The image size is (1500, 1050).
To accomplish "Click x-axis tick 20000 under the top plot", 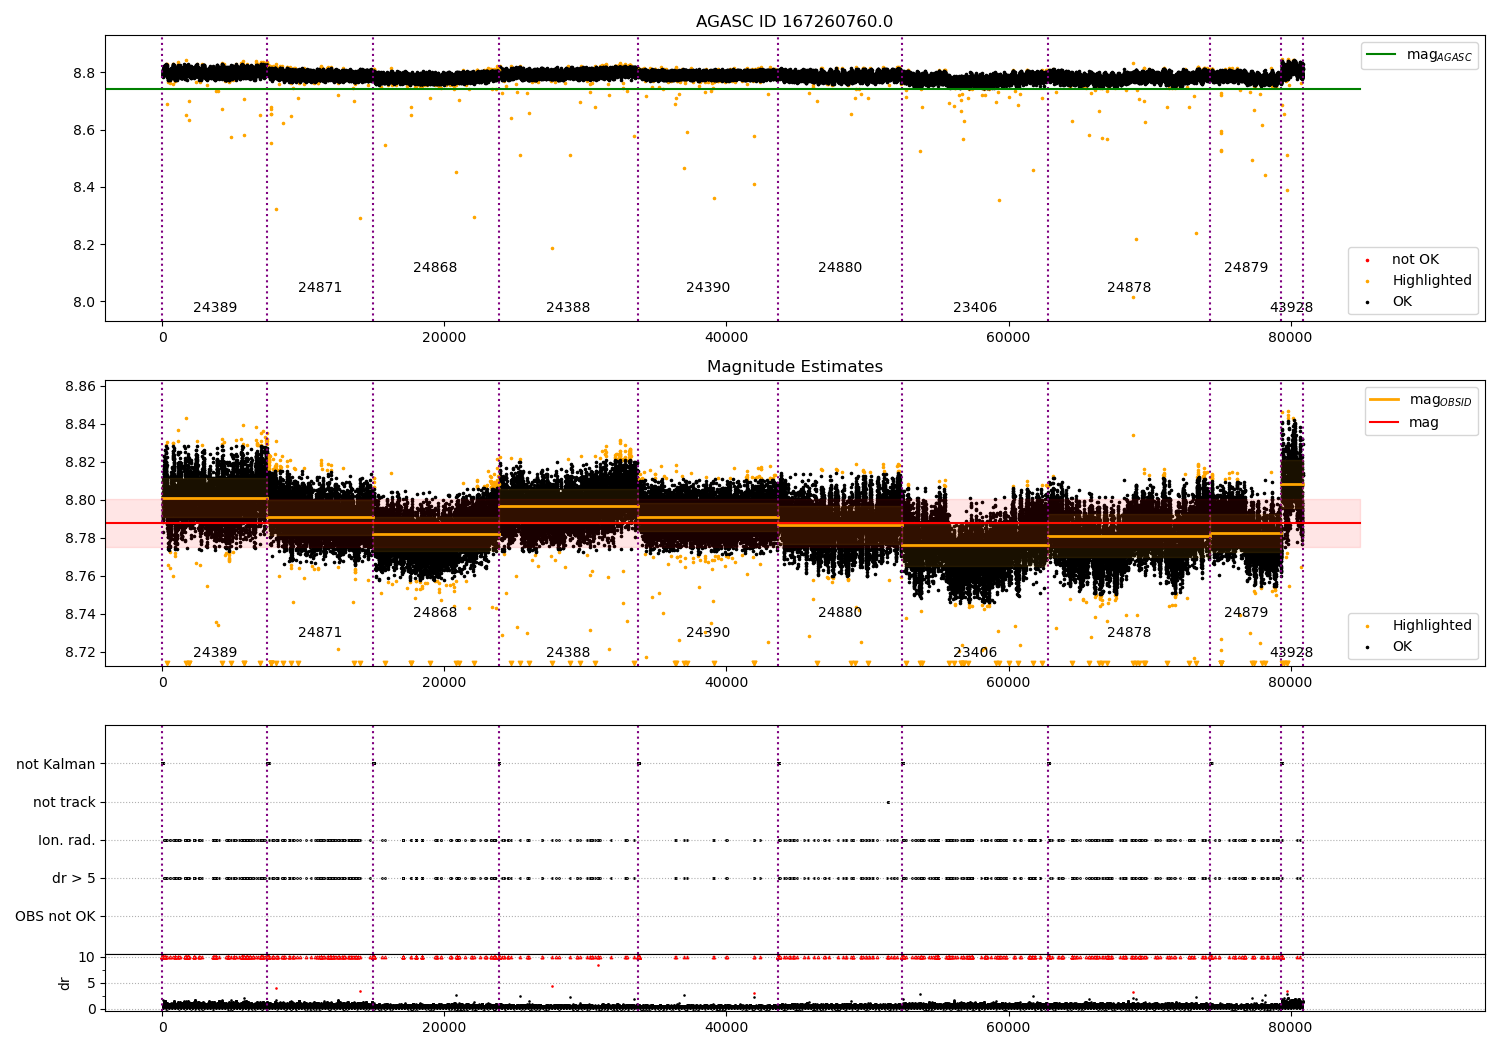I will 444,338.
